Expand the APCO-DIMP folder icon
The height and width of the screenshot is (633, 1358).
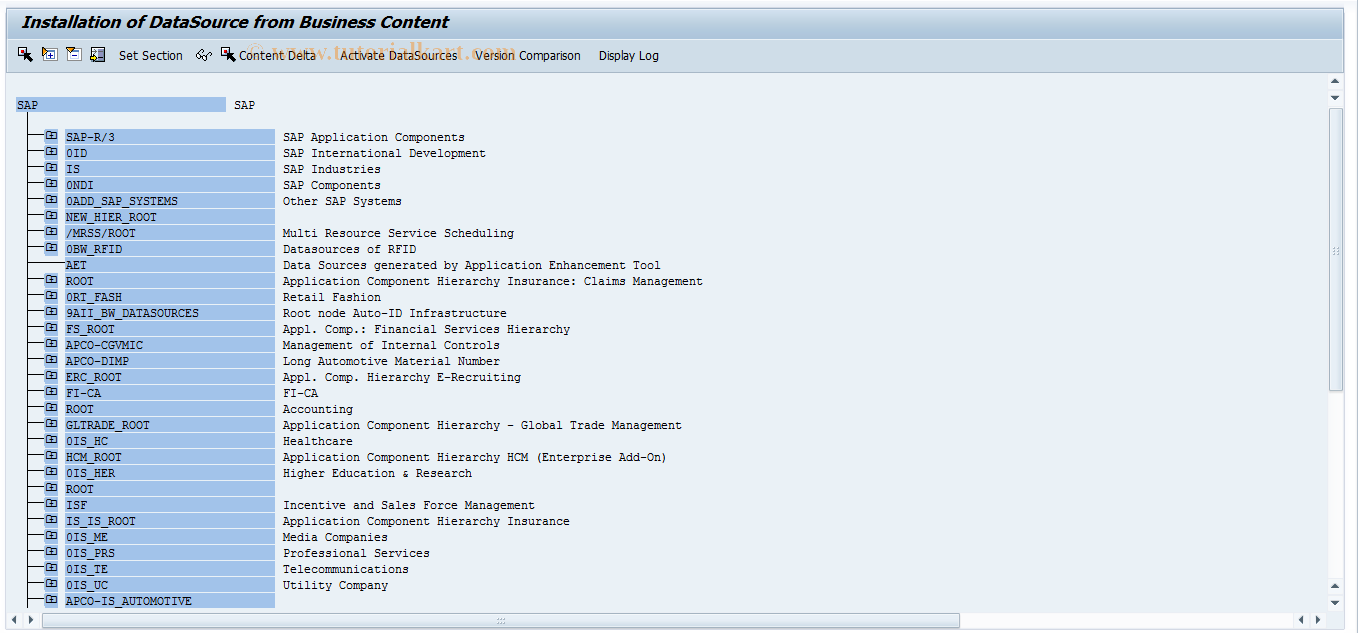click(51, 360)
